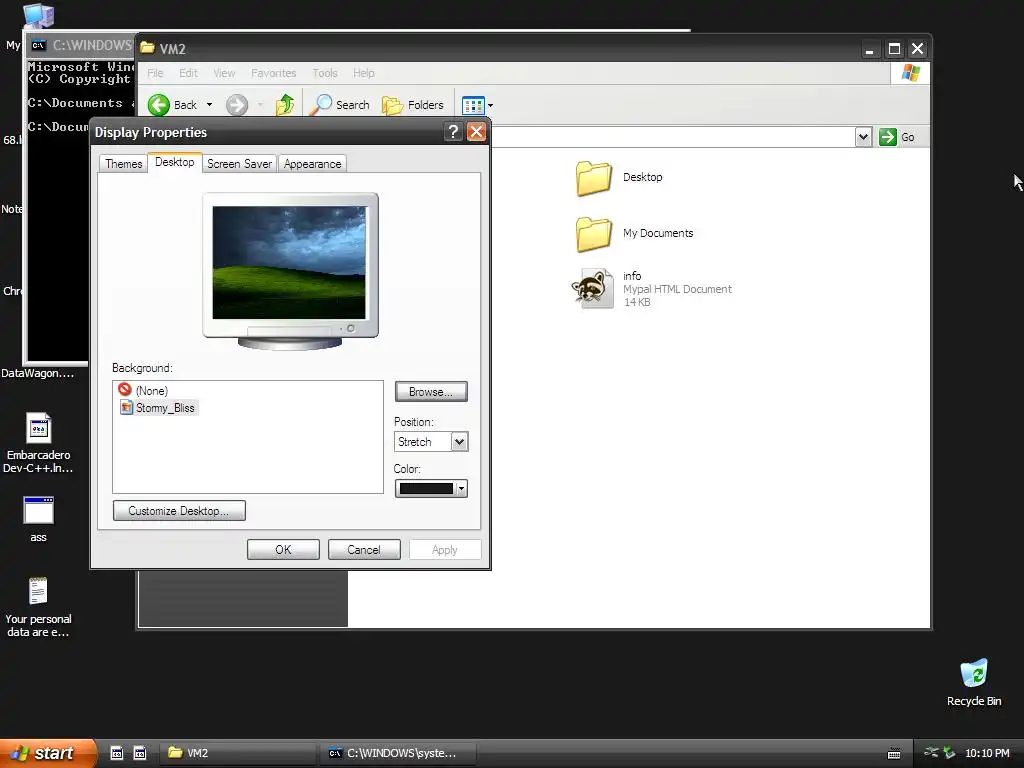Switch to the Appearance tab
The width and height of the screenshot is (1024, 768).
pyautogui.click(x=312, y=164)
